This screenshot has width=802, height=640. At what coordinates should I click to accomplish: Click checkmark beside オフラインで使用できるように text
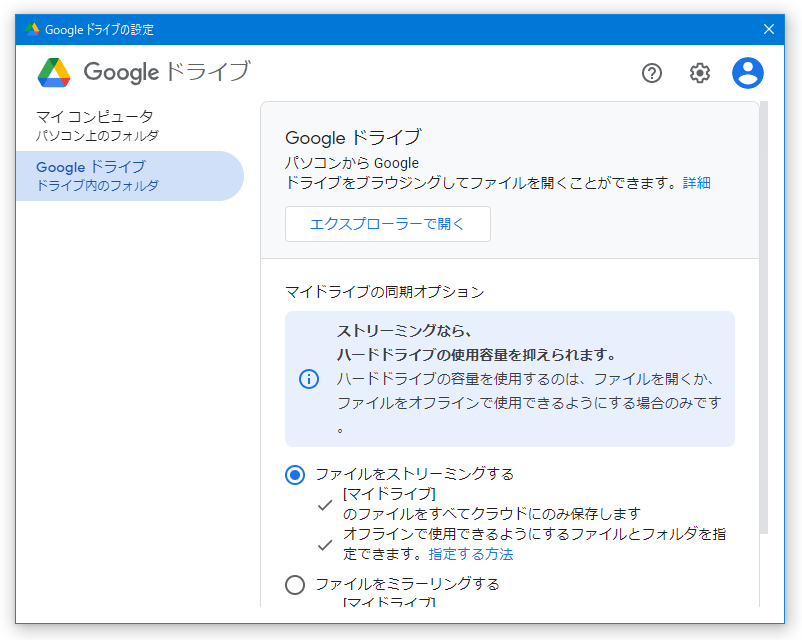(325, 545)
